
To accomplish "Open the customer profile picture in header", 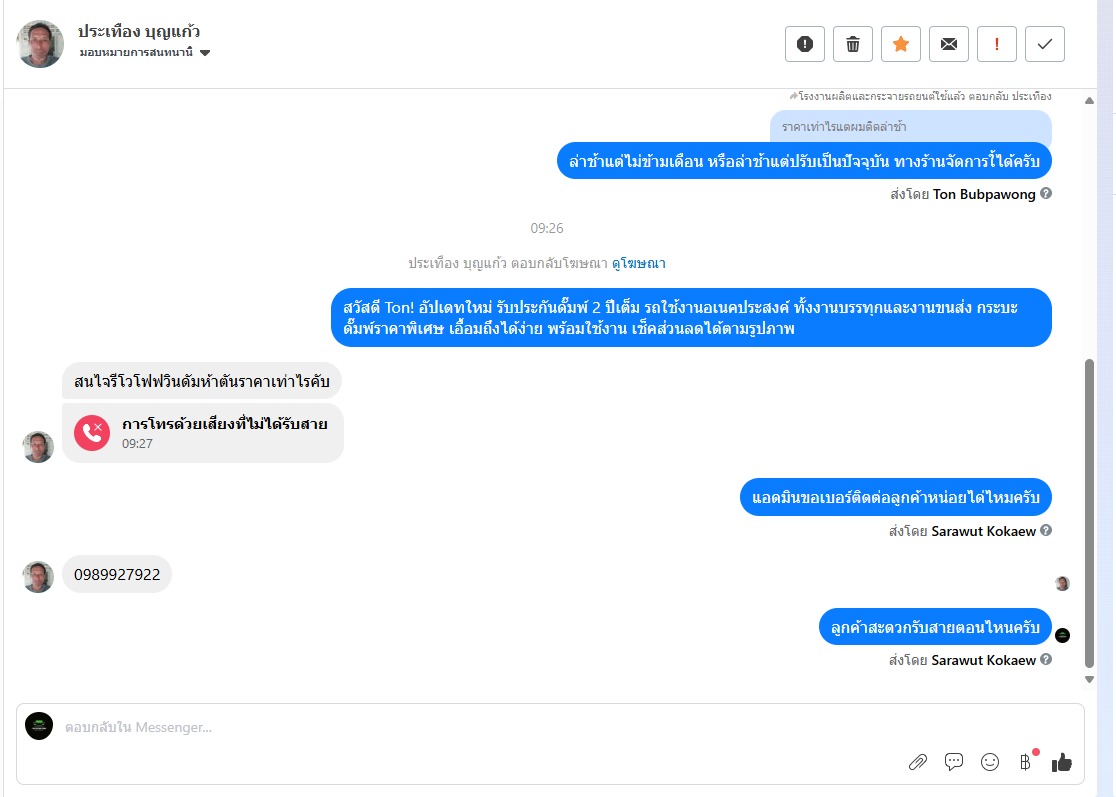I will coord(40,44).
